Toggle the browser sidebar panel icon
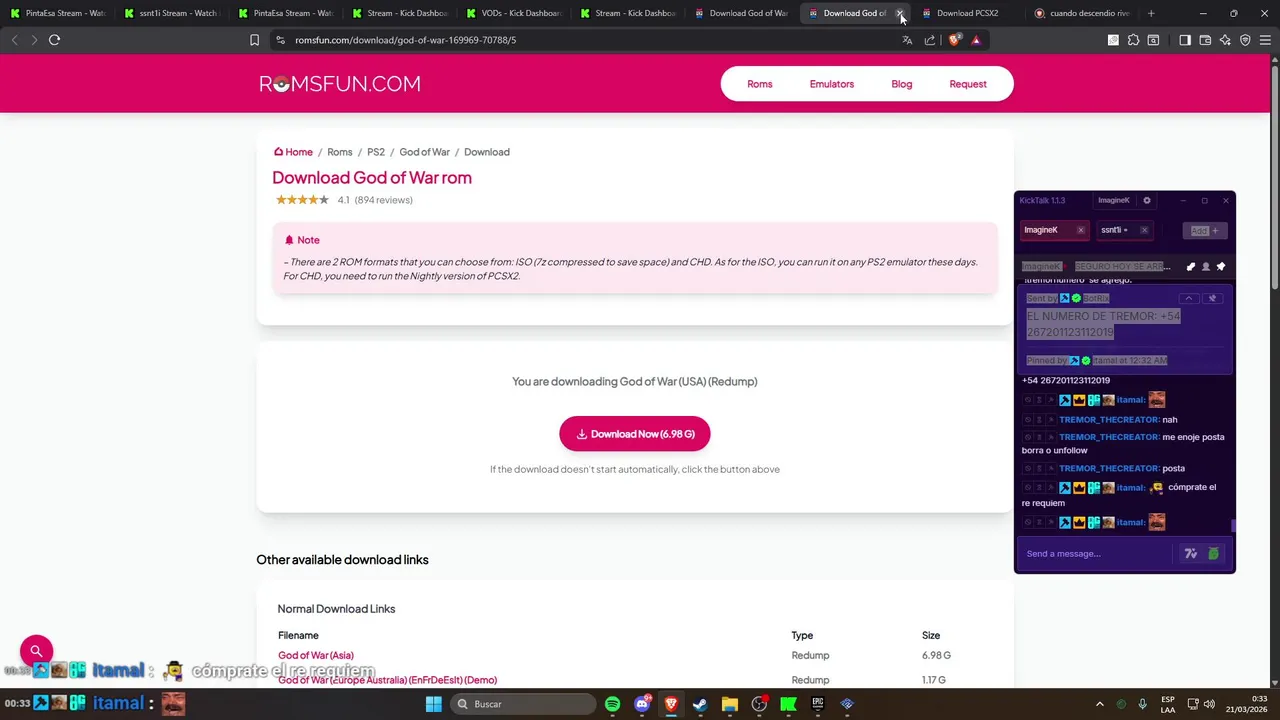The height and width of the screenshot is (720, 1280). click(x=1185, y=40)
